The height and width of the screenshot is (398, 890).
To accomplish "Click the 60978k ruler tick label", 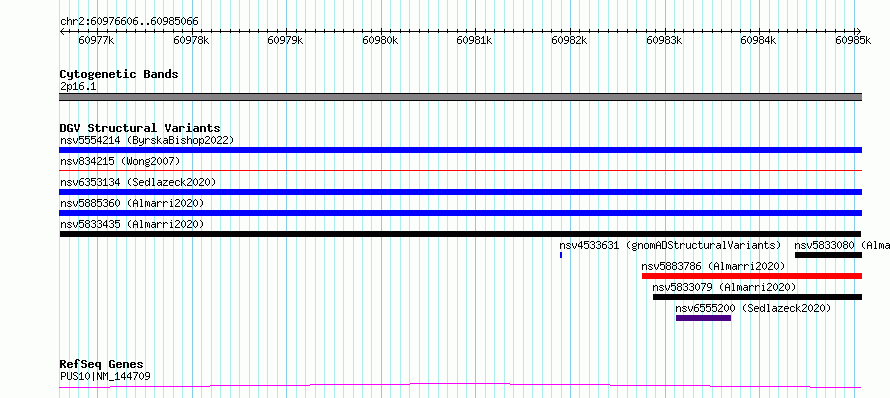I will [191, 40].
